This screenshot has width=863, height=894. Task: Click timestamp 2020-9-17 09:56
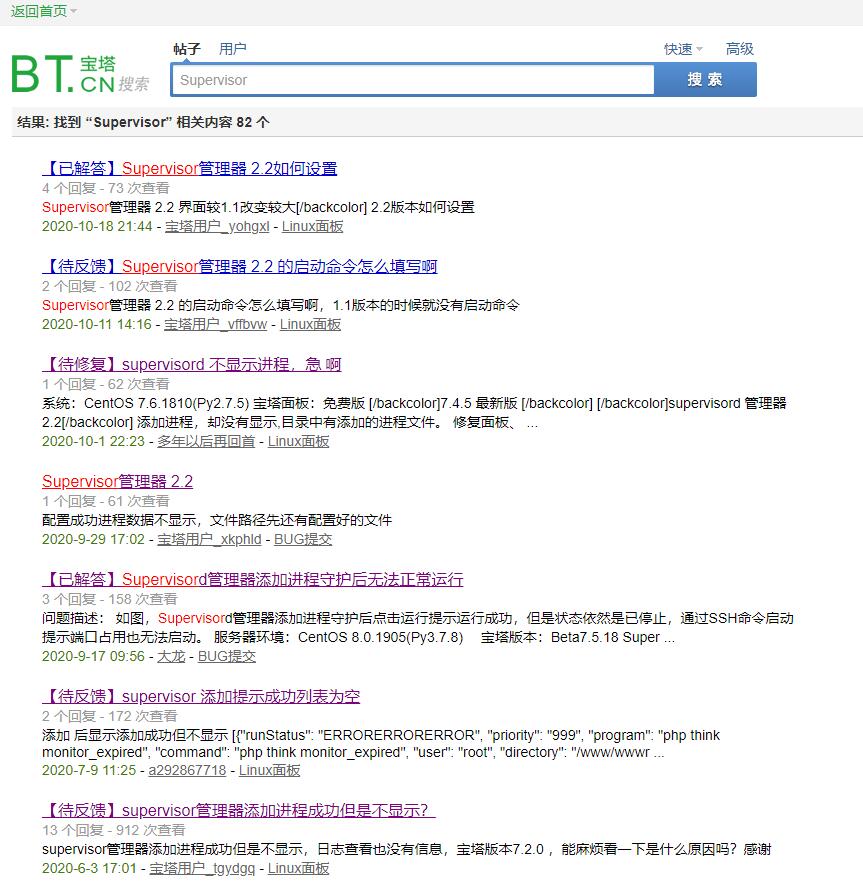coord(93,656)
